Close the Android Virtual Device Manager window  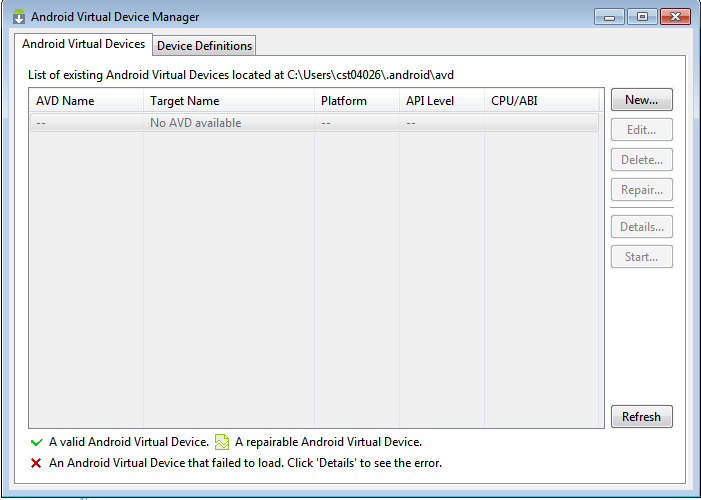[675, 17]
